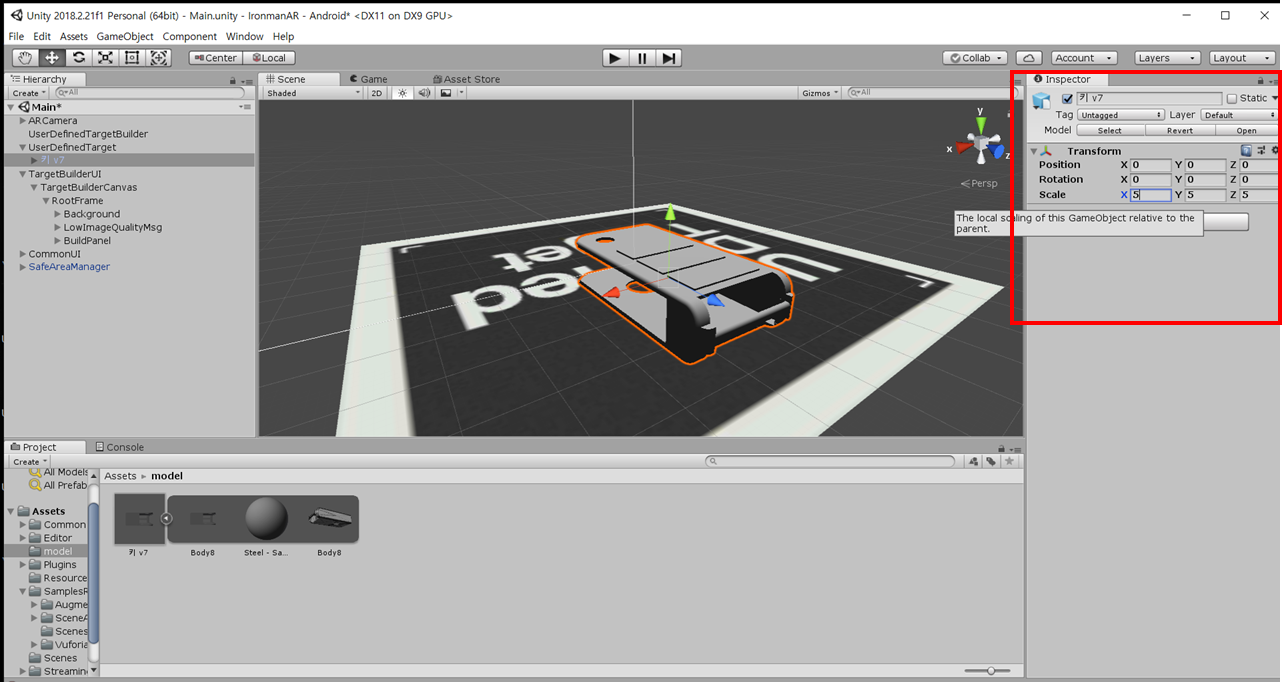Search project assets by type icon

(974, 461)
